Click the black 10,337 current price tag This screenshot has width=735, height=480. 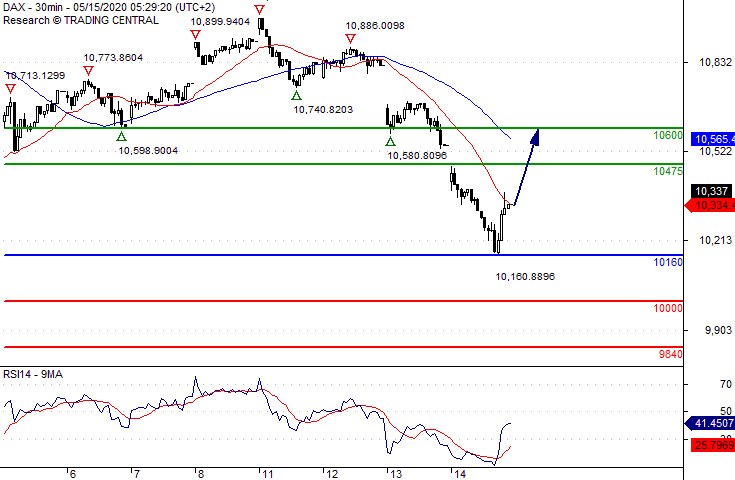(712, 191)
